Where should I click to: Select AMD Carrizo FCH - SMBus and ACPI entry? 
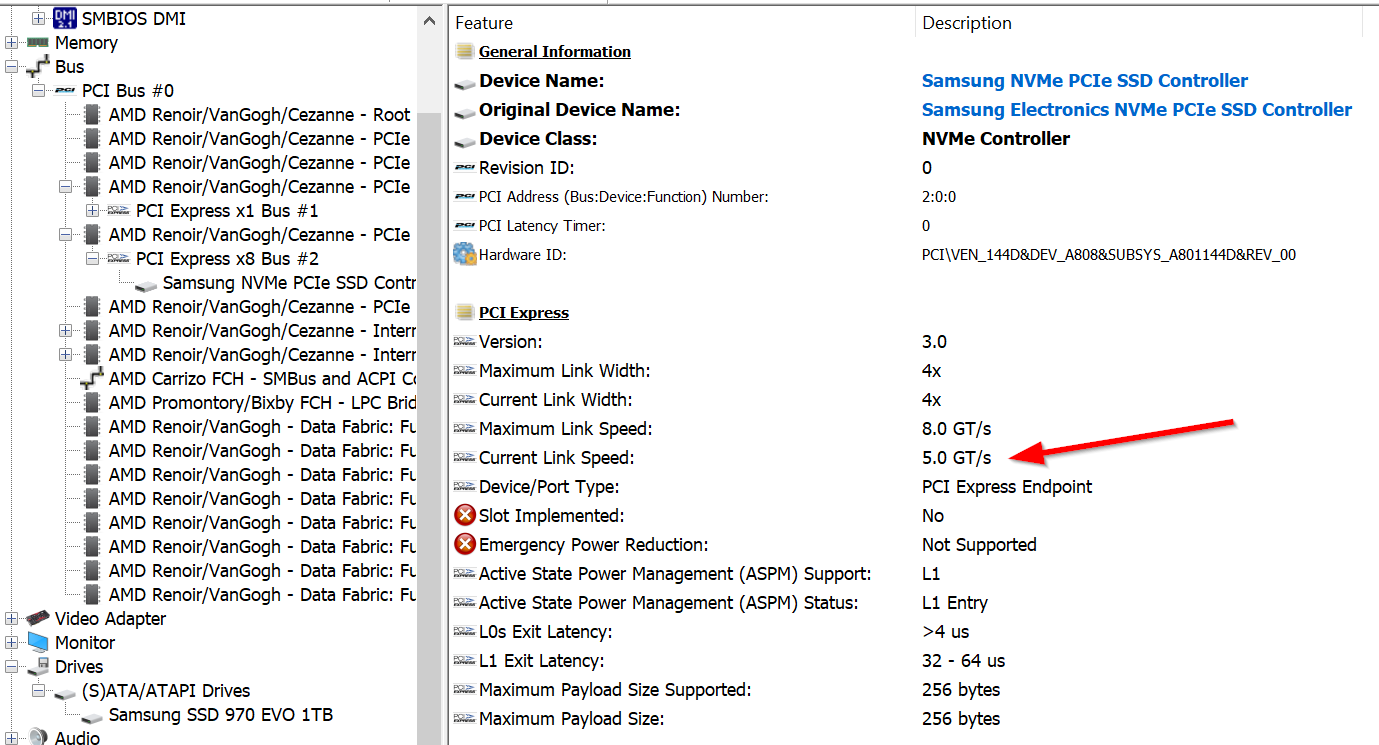pos(262,379)
